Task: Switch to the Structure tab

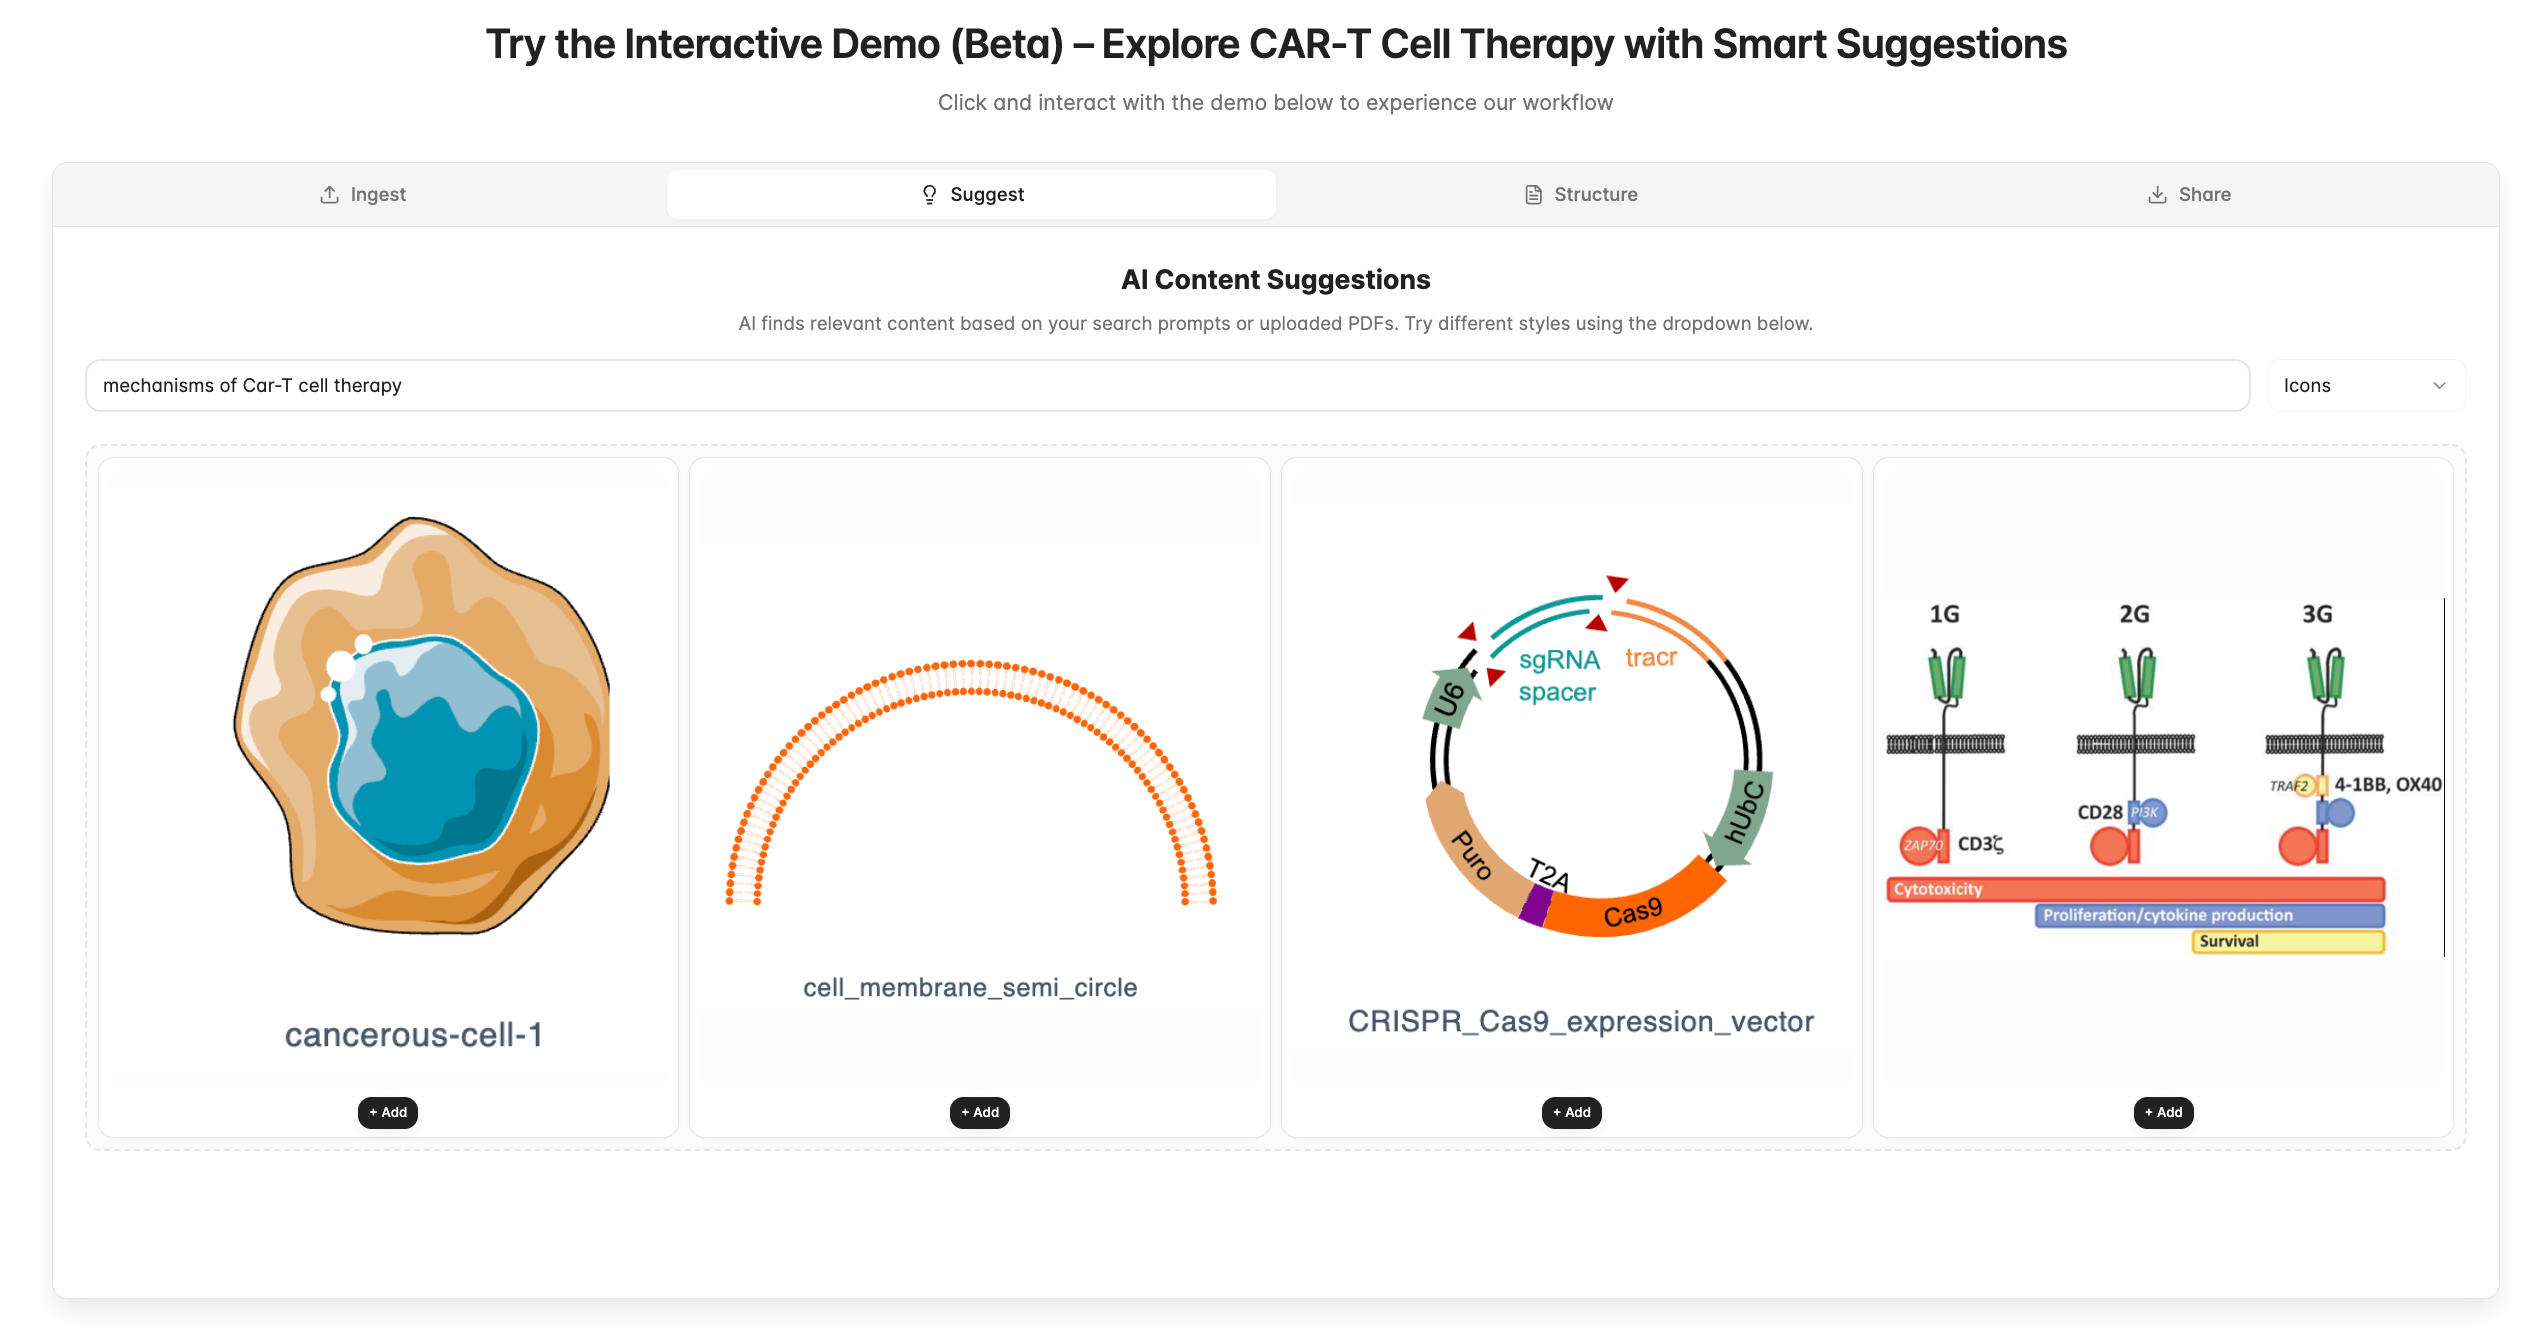Action: click(1580, 194)
